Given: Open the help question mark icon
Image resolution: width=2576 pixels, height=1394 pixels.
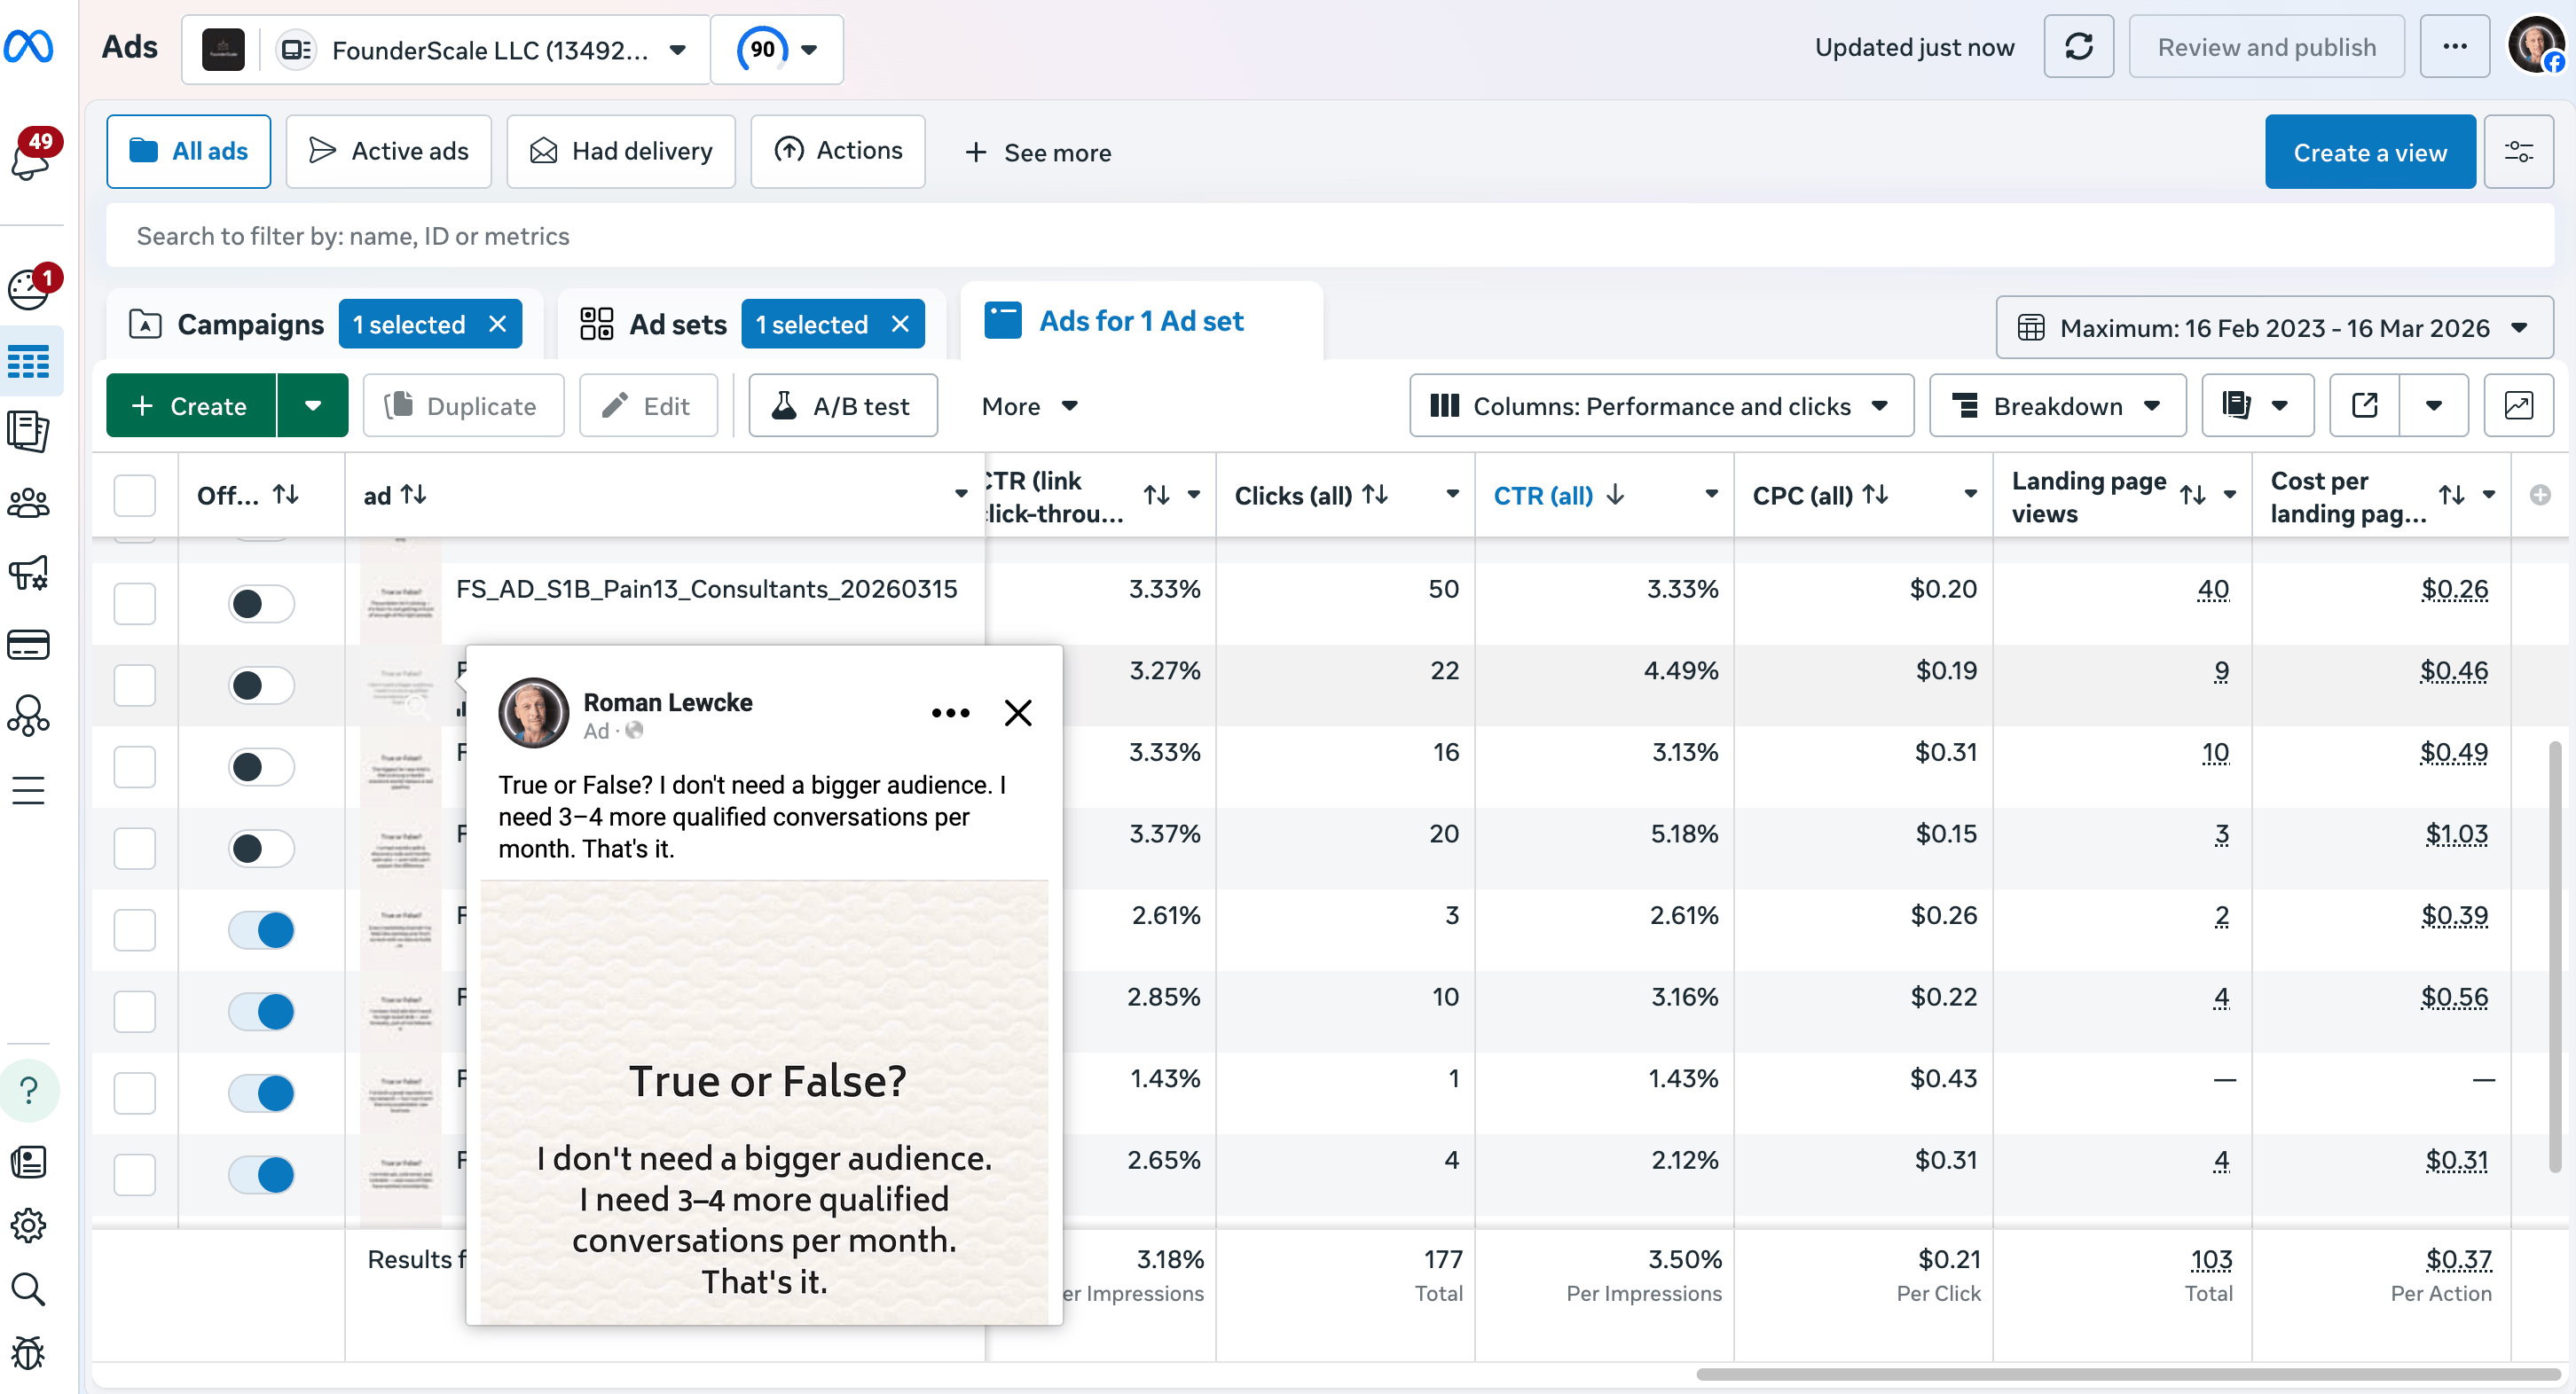Looking at the screenshot, I should pyautogui.click(x=29, y=1089).
